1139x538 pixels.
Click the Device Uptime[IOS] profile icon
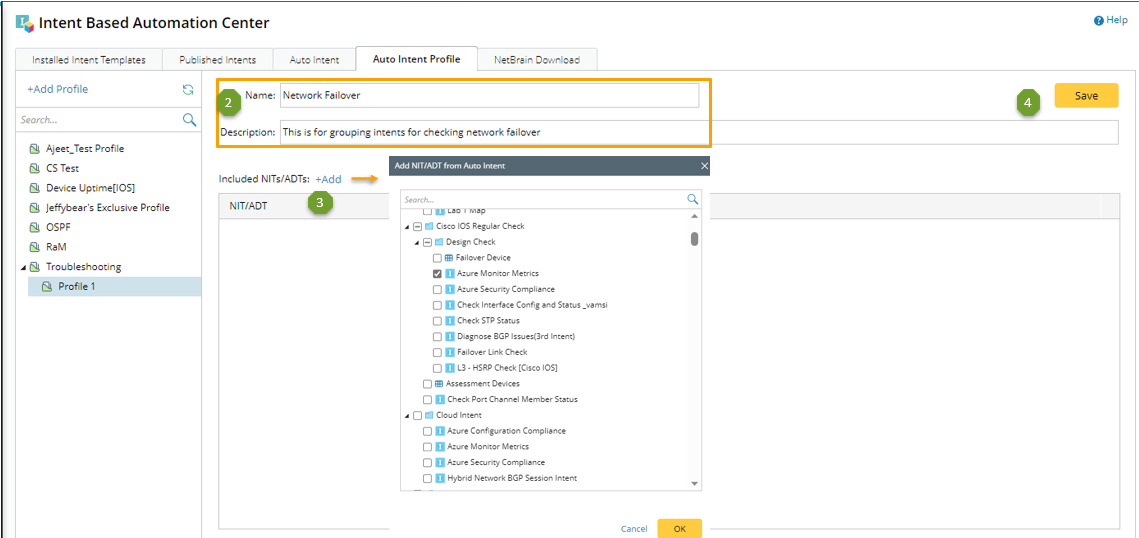pos(35,188)
